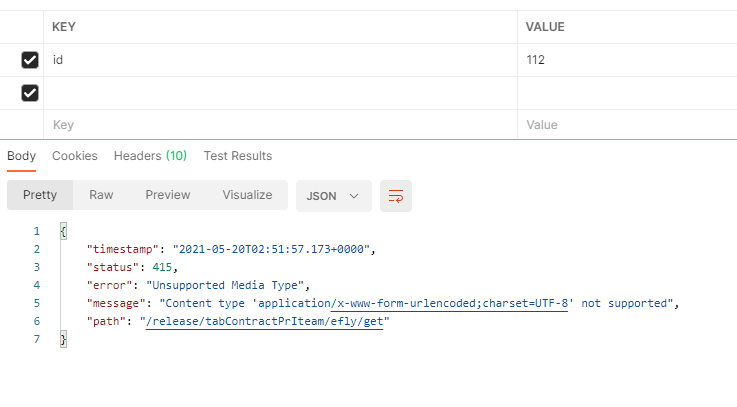Click the timestamp value 2021-05-20T02:51:57.173+0000

271,250
